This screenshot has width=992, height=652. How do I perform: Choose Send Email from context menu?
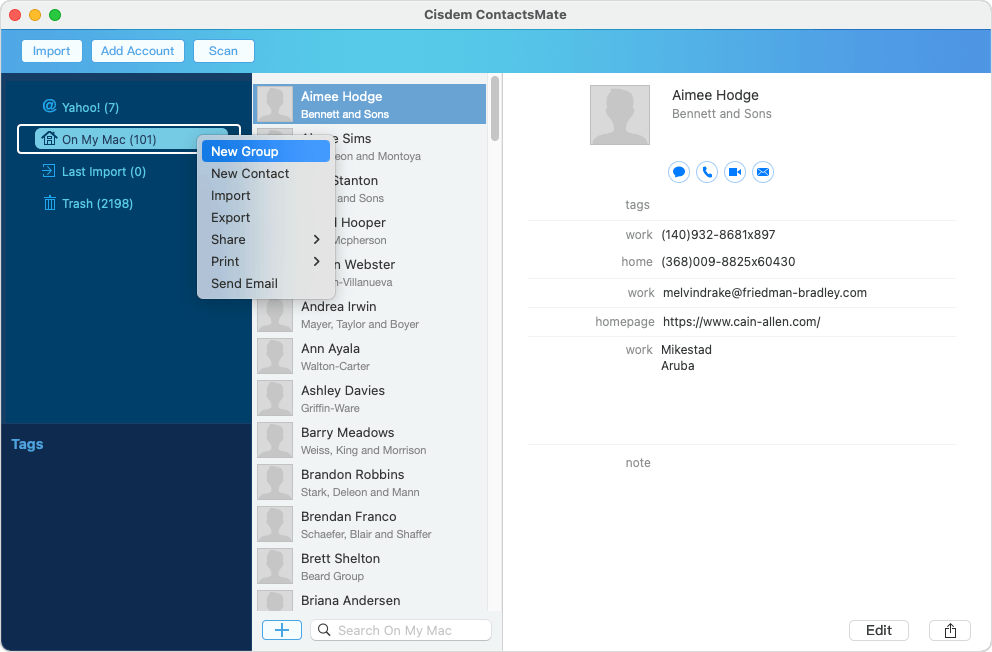click(266, 283)
